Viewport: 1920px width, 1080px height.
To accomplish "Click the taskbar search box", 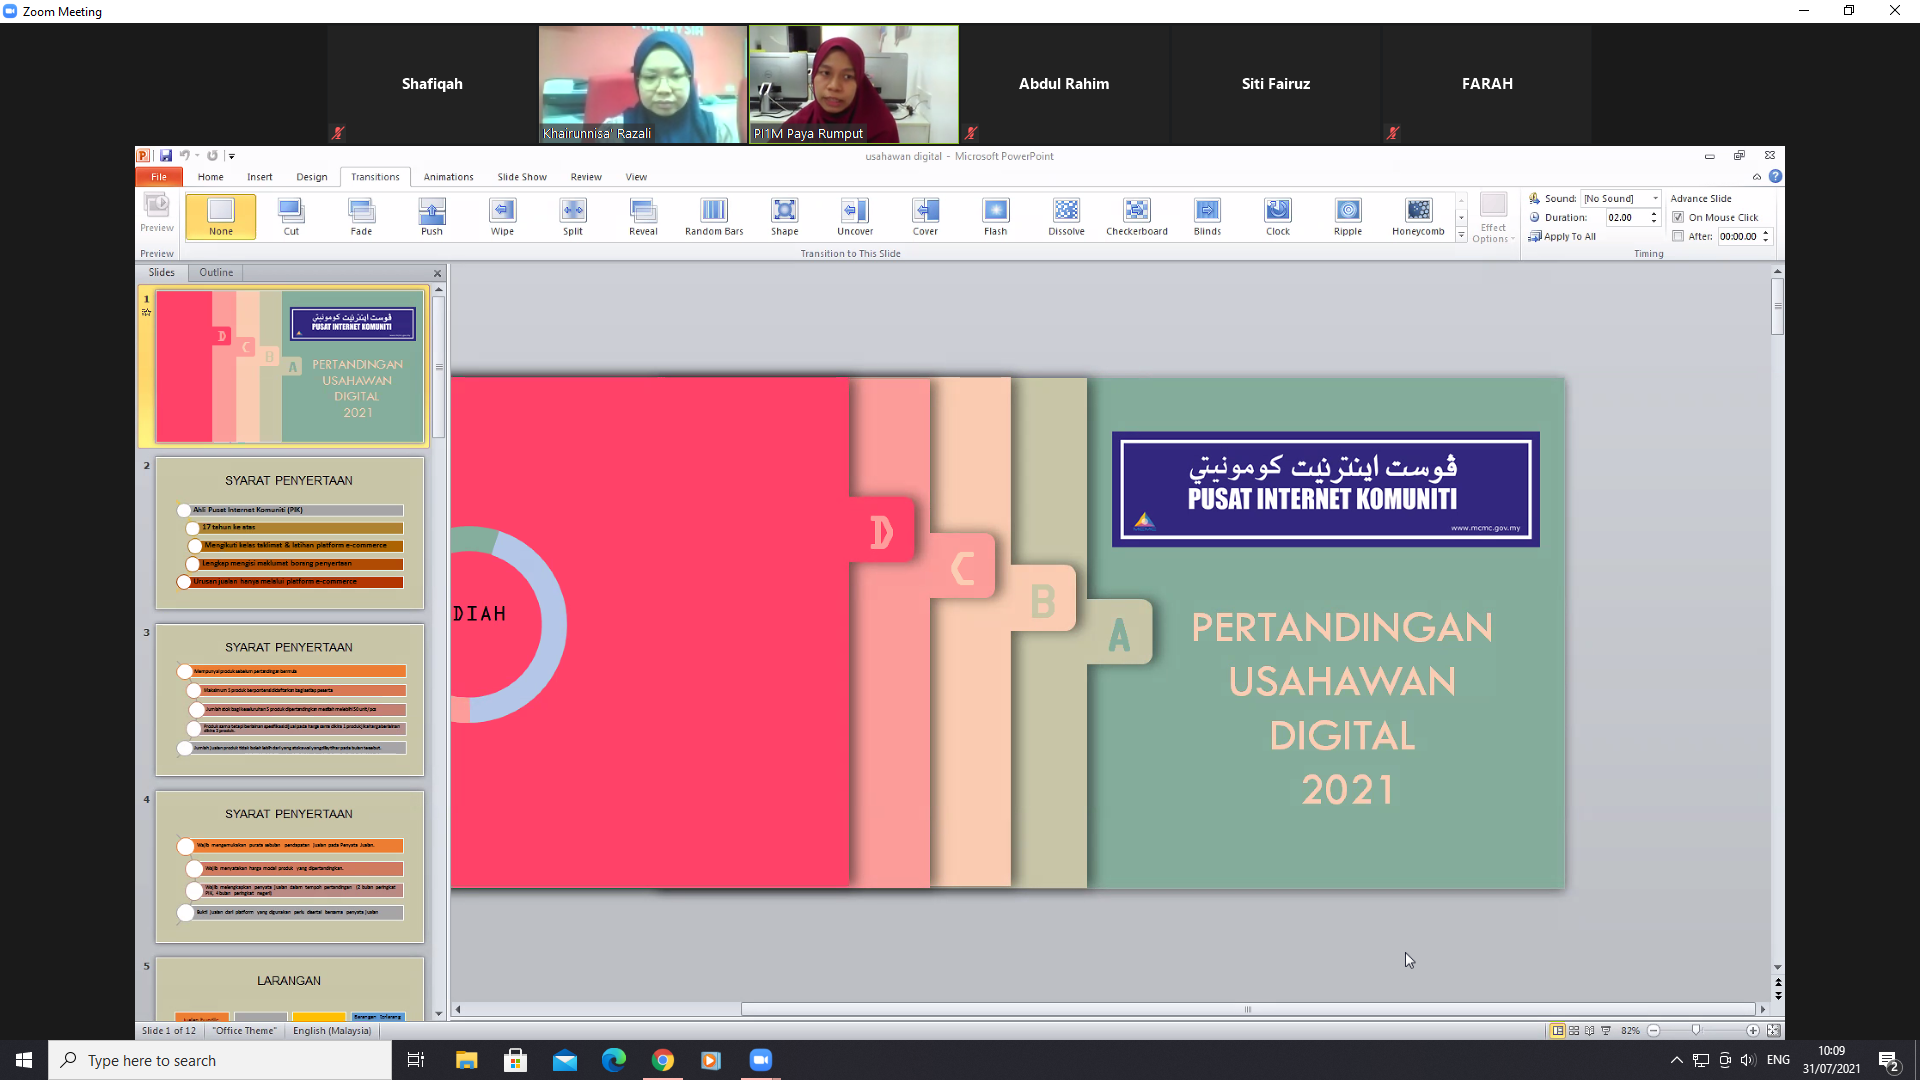I will pos(220,1060).
